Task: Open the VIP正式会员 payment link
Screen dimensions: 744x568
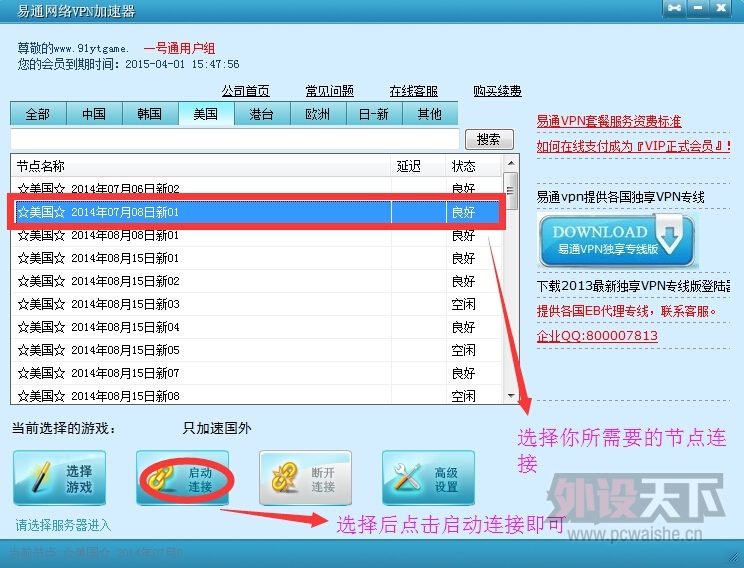Action: coord(633,146)
